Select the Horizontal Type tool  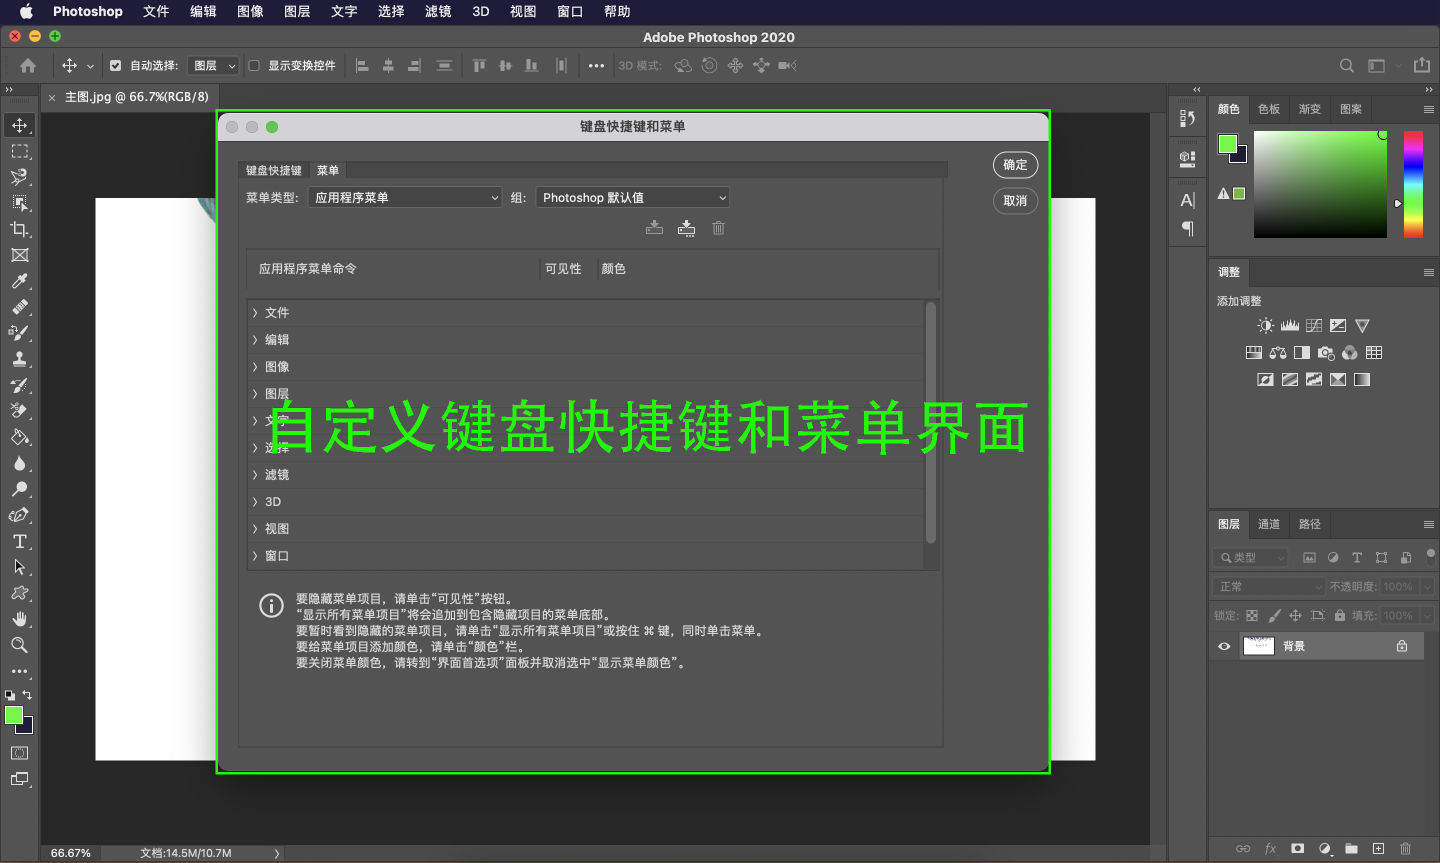19,541
